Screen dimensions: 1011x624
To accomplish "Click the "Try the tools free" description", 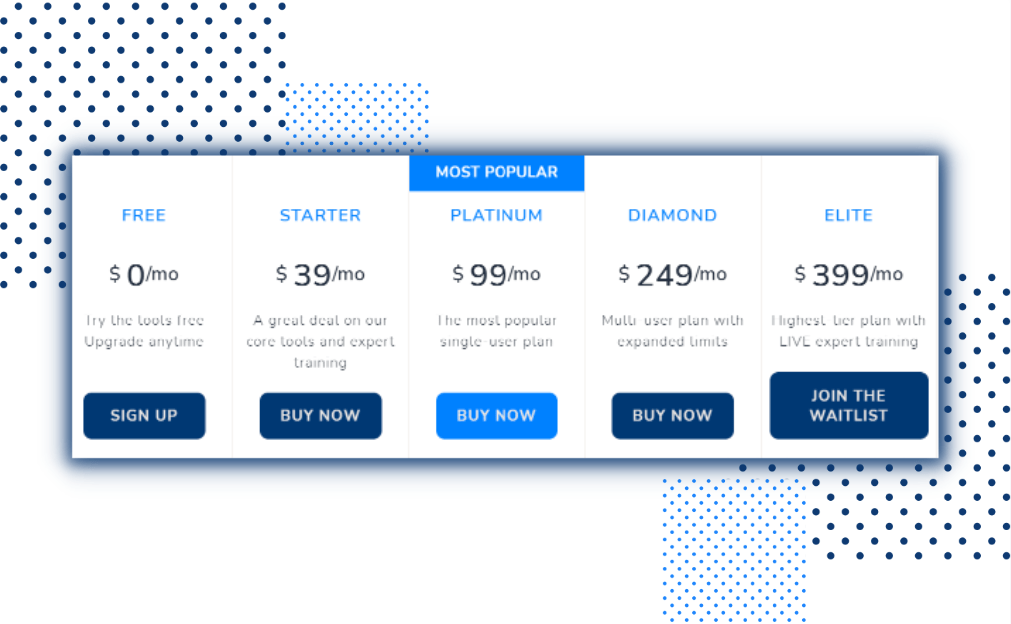I will pos(144,331).
